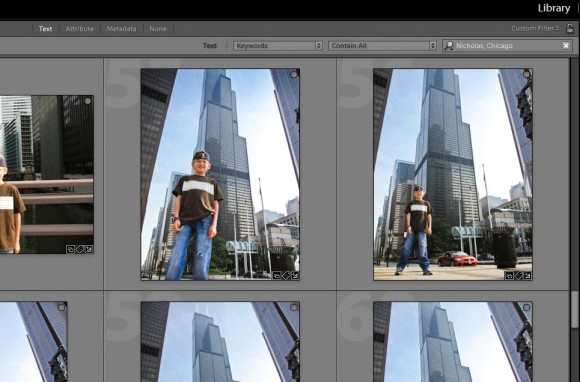The height and width of the screenshot is (382, 580).
Task: Open the Contain All rule dropdown
Action: click(x=382, y=45)
